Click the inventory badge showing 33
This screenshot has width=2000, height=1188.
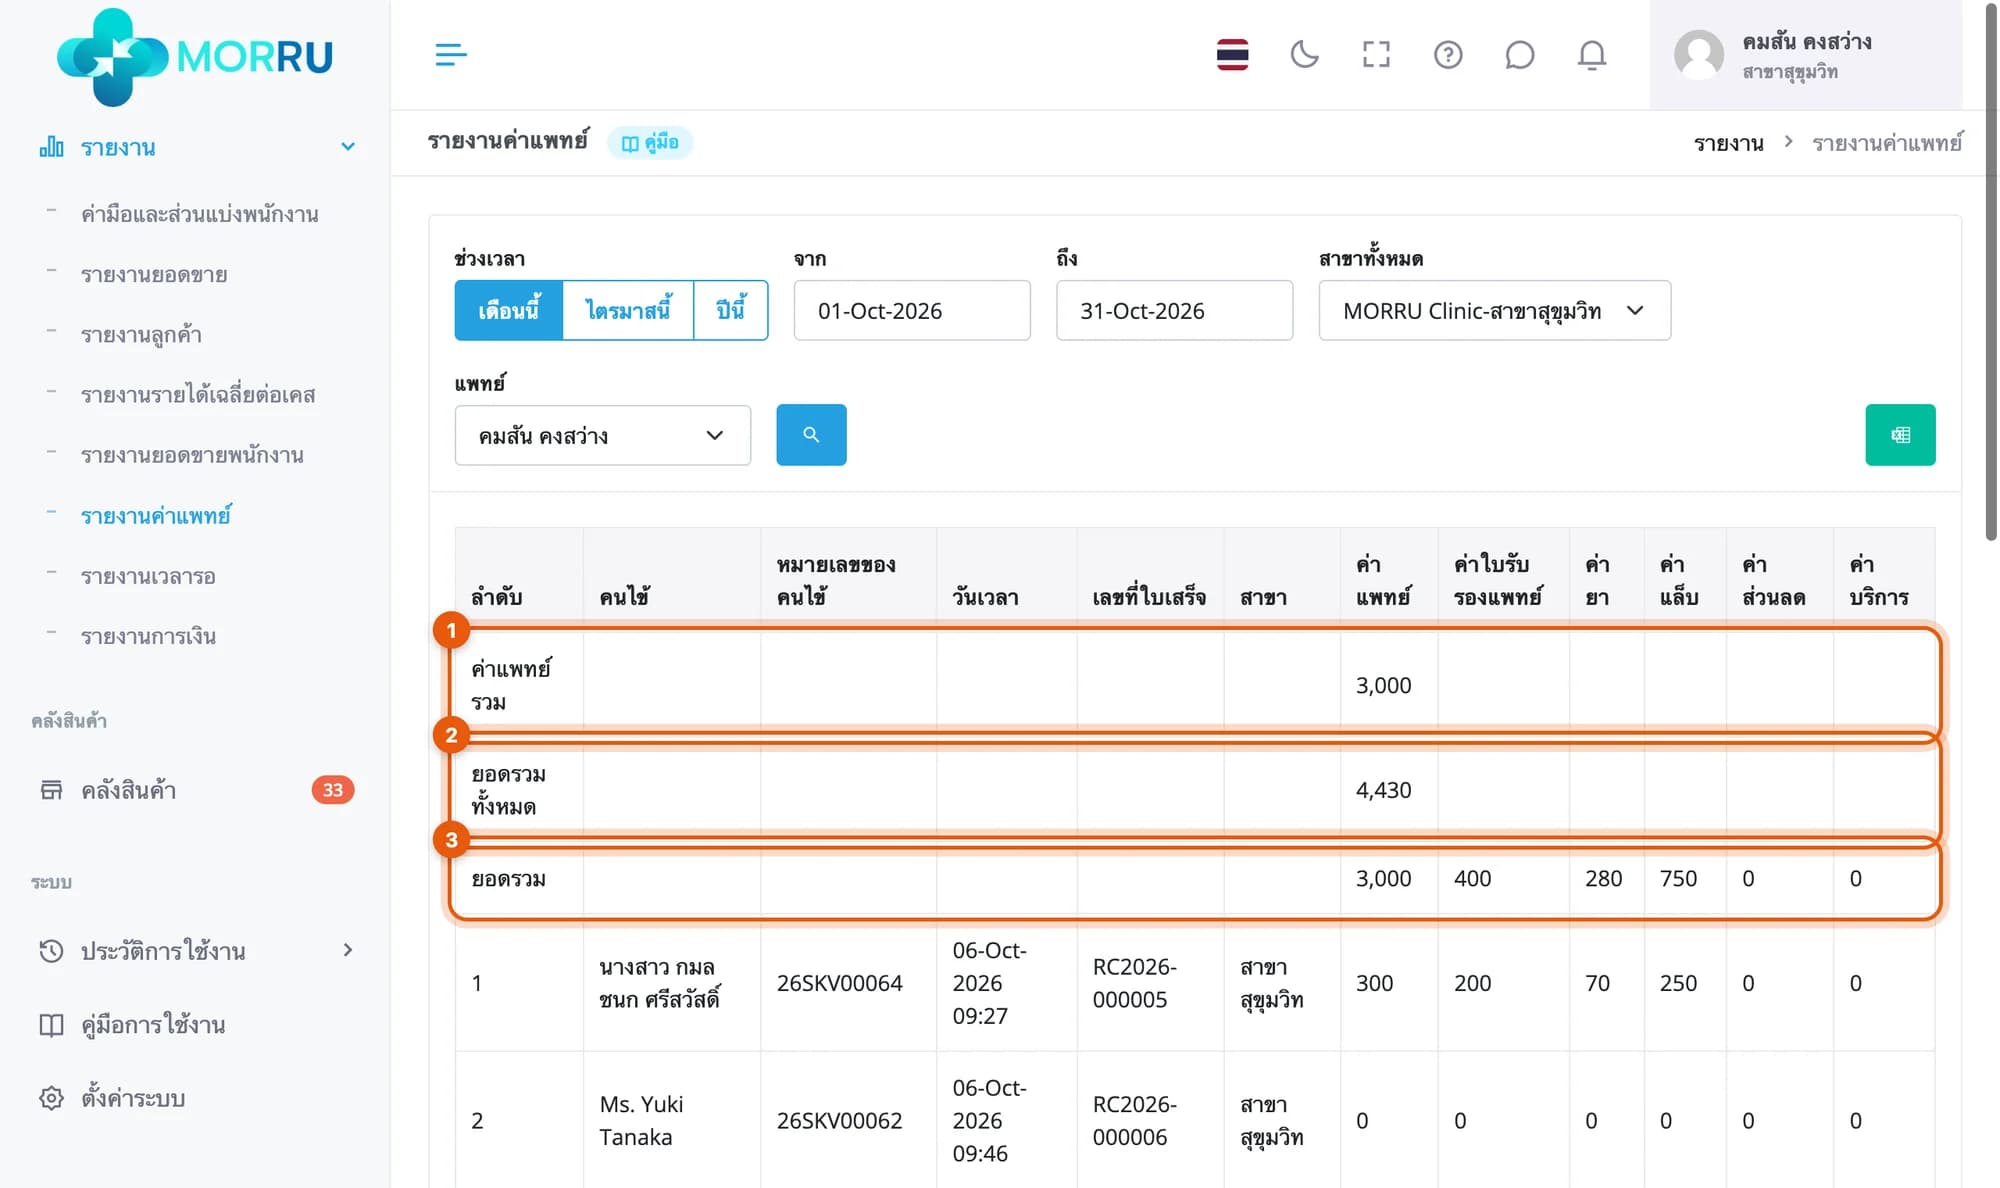coord(333,790)
